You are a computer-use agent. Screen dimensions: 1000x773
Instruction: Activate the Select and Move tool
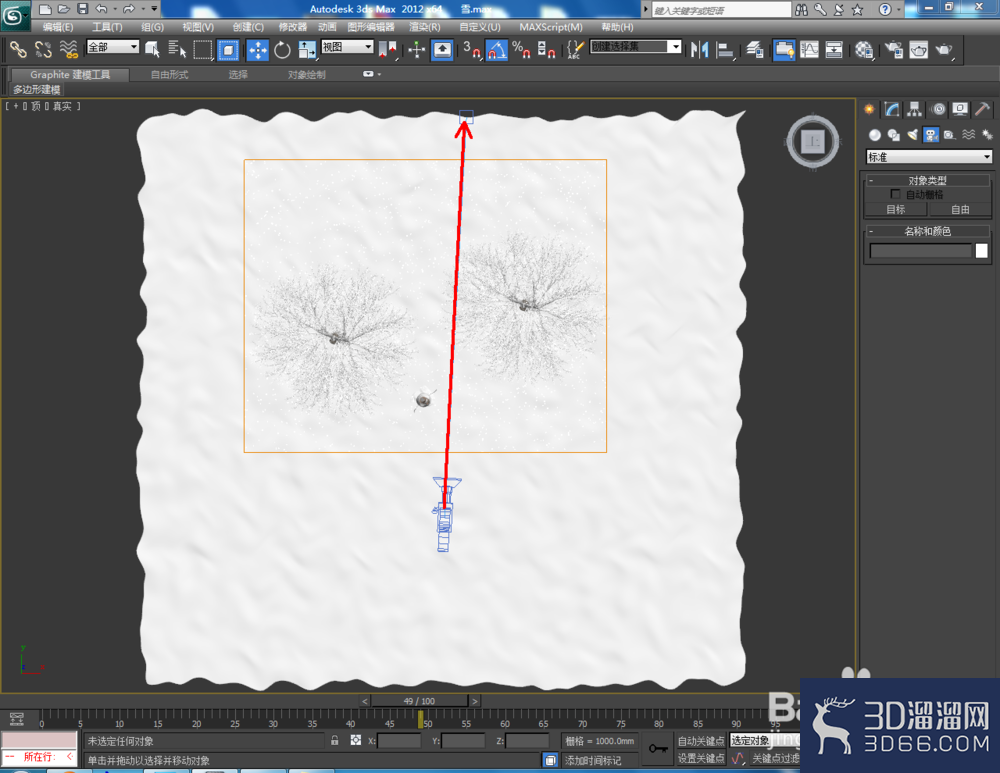[x=258, y=49]
